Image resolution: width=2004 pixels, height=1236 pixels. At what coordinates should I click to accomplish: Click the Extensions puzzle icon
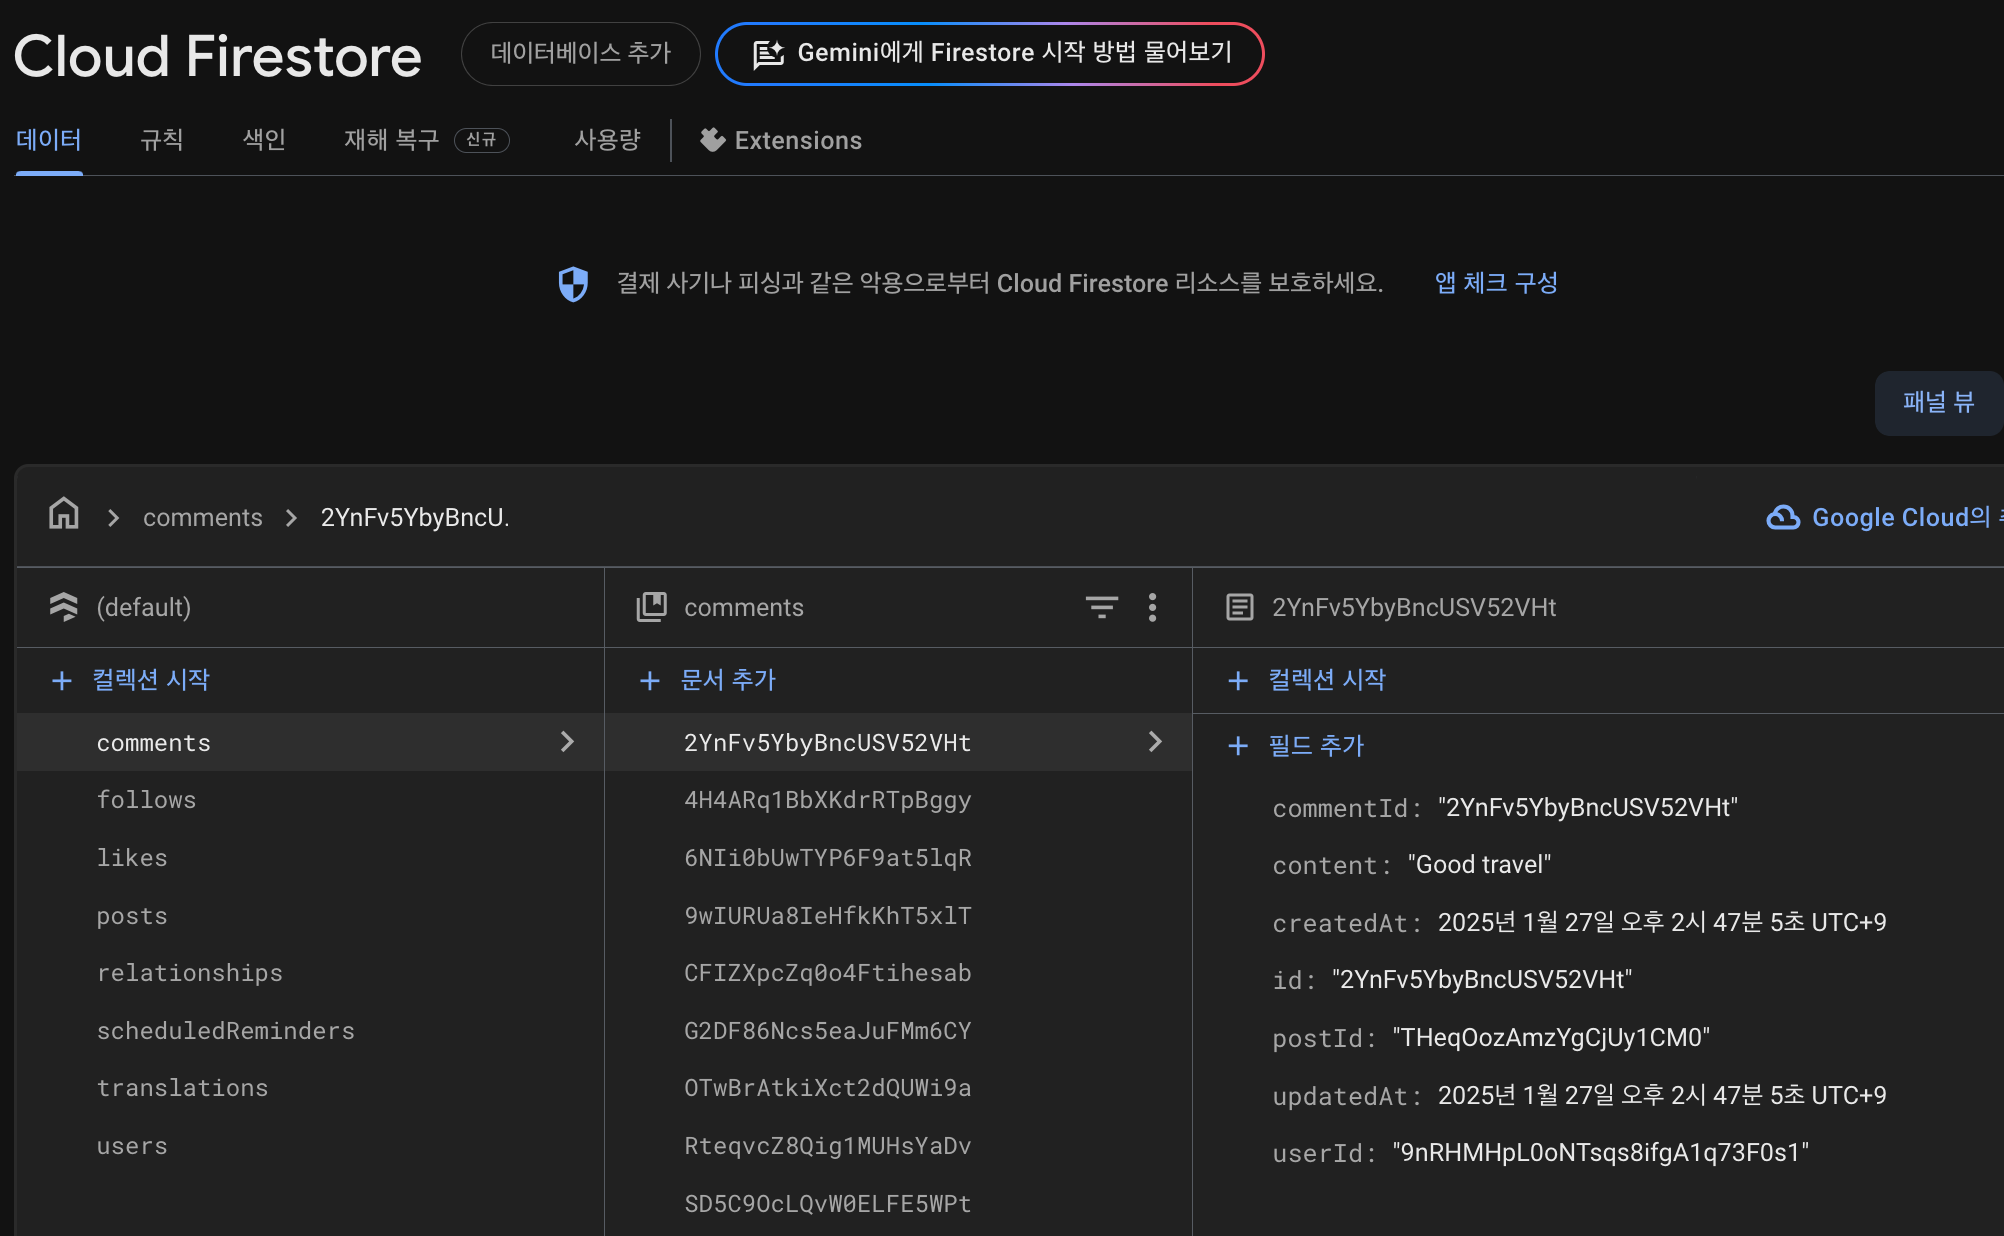[712, 140]
